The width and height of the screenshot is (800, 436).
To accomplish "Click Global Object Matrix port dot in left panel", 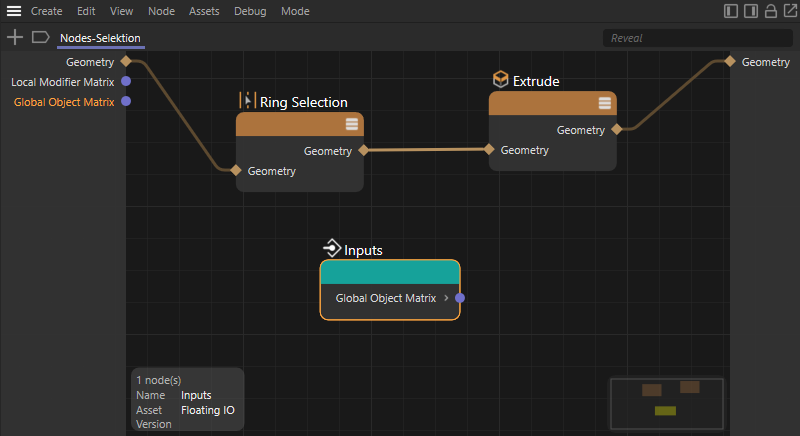I will [126, 101].
